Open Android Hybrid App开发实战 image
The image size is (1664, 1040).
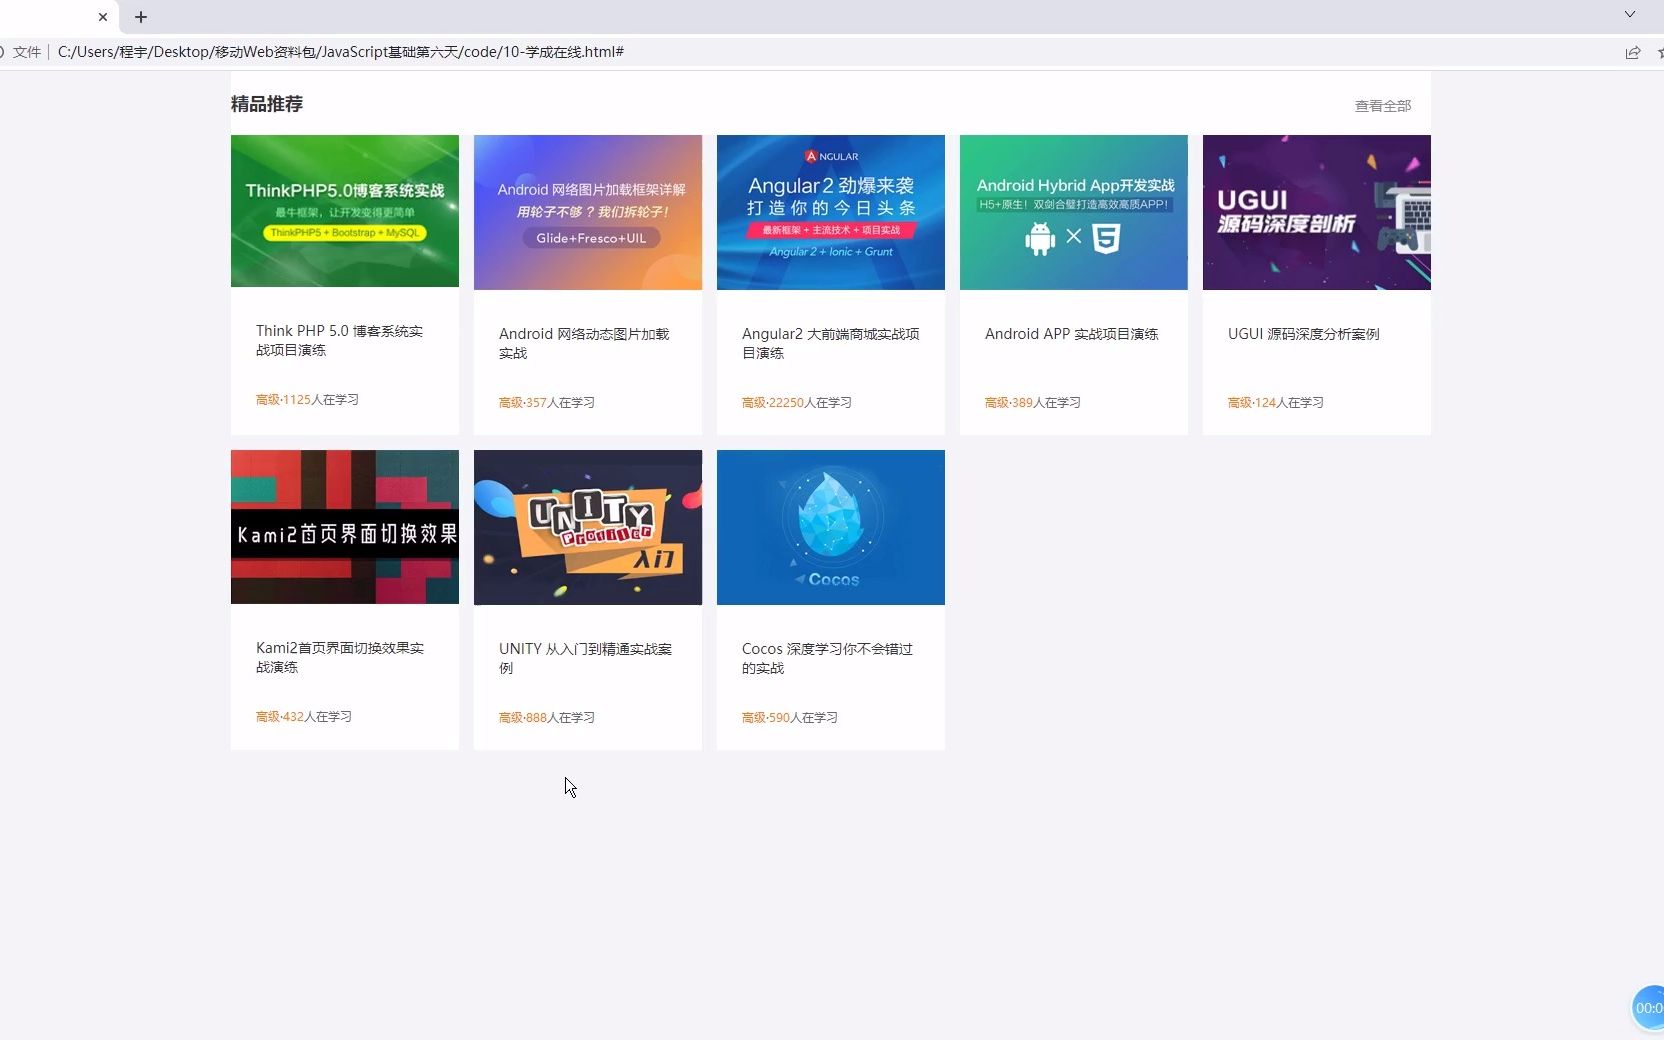tap(1074, 212)
